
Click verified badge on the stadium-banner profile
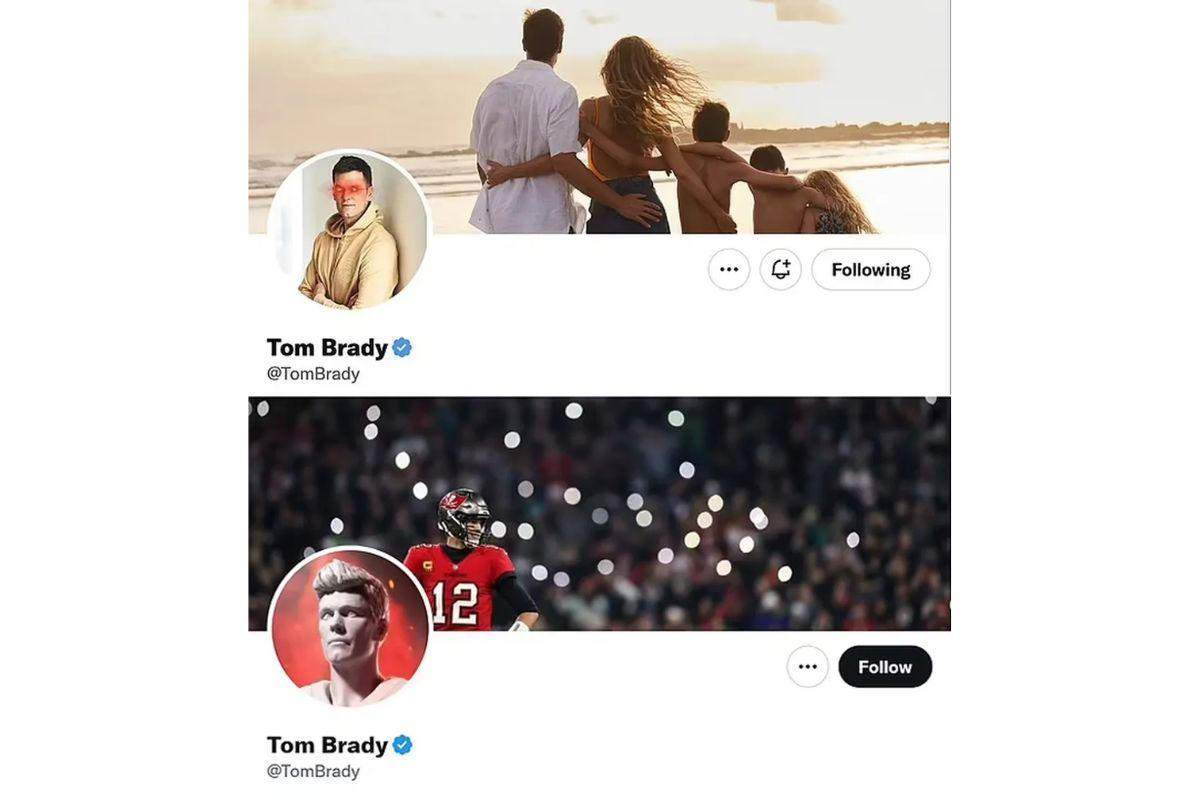[x=402, y=745]
